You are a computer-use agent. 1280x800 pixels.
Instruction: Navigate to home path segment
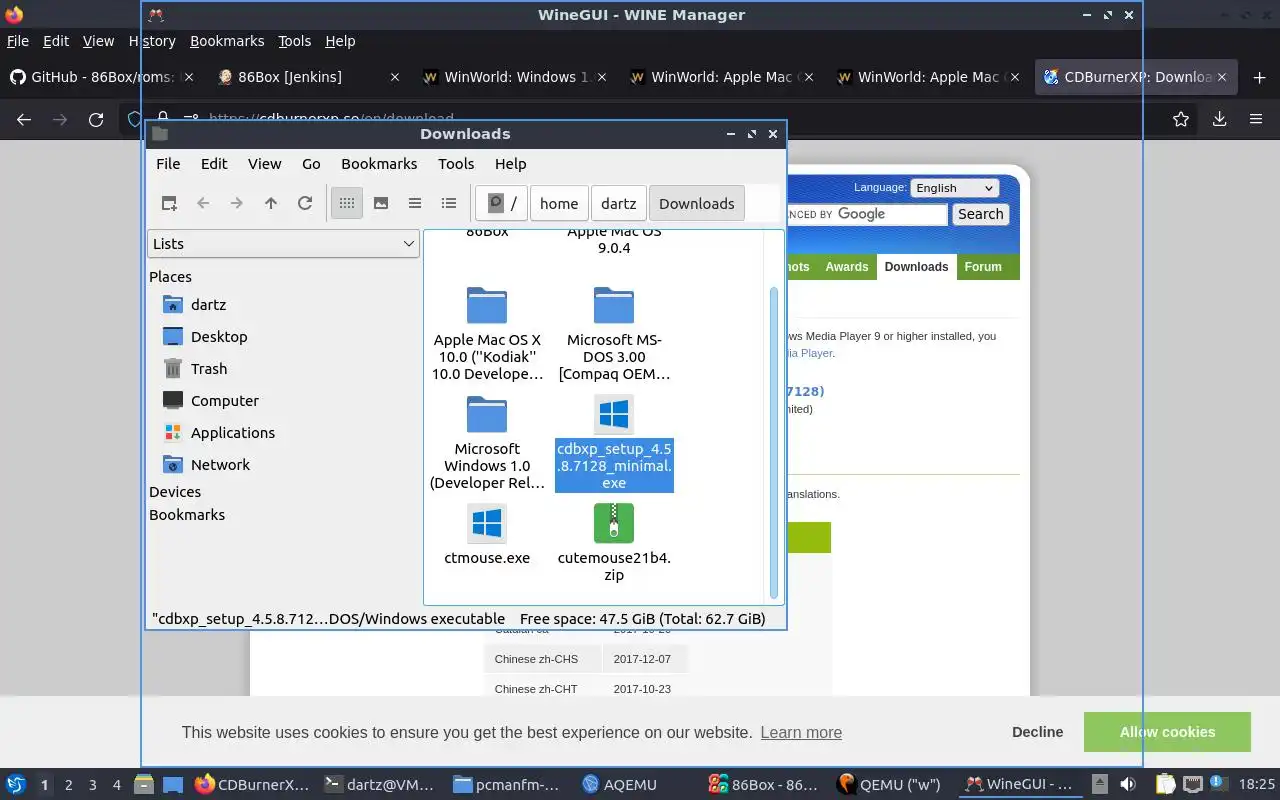point(559,203)
